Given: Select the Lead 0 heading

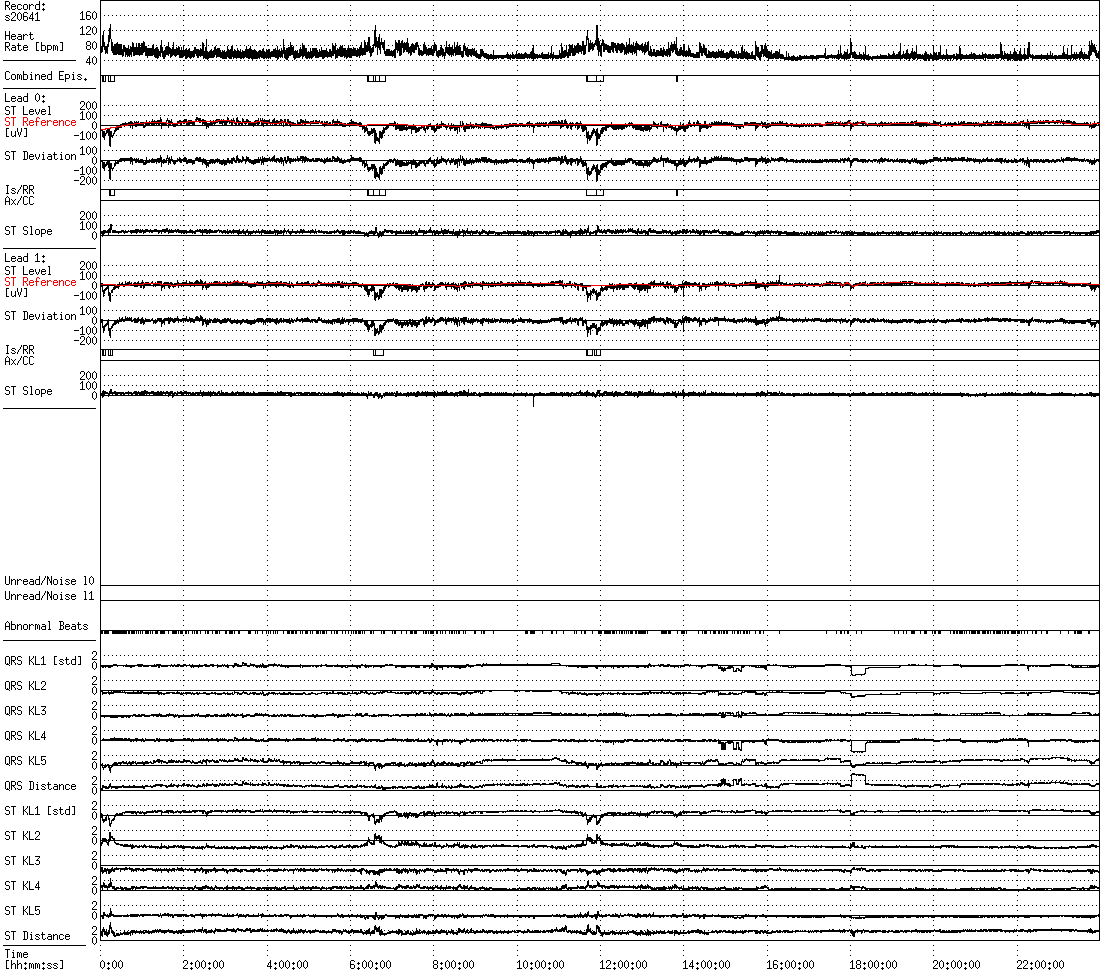Looking at the screenshot, I should tap(25, 98).
